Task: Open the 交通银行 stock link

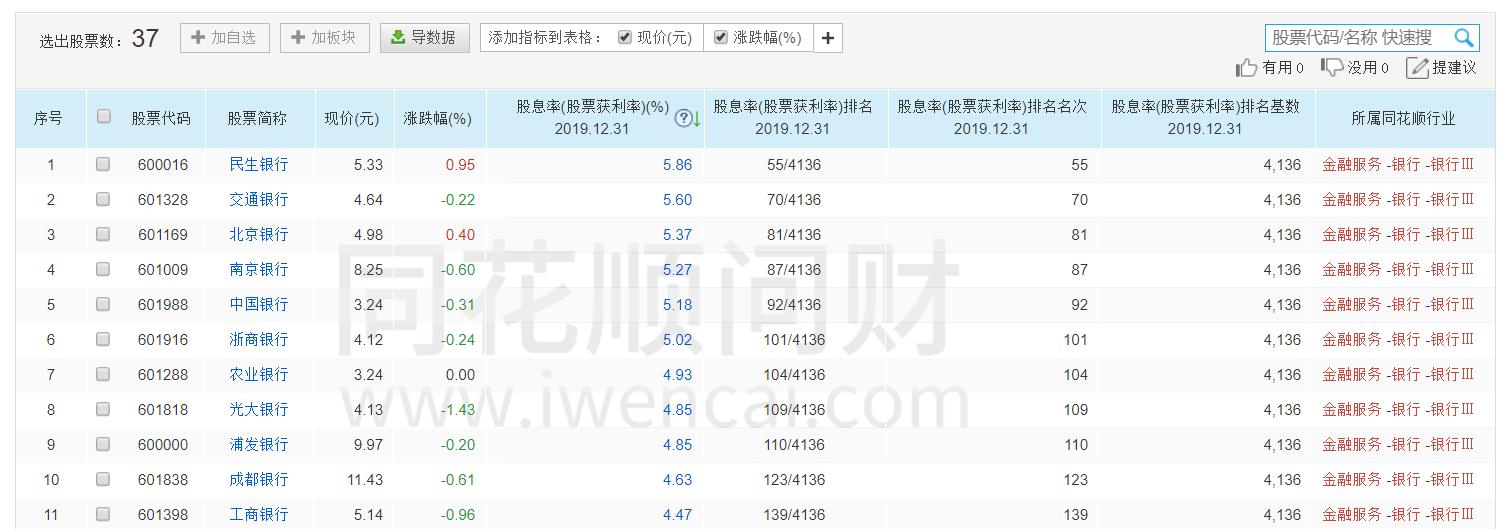Action: 258,200
